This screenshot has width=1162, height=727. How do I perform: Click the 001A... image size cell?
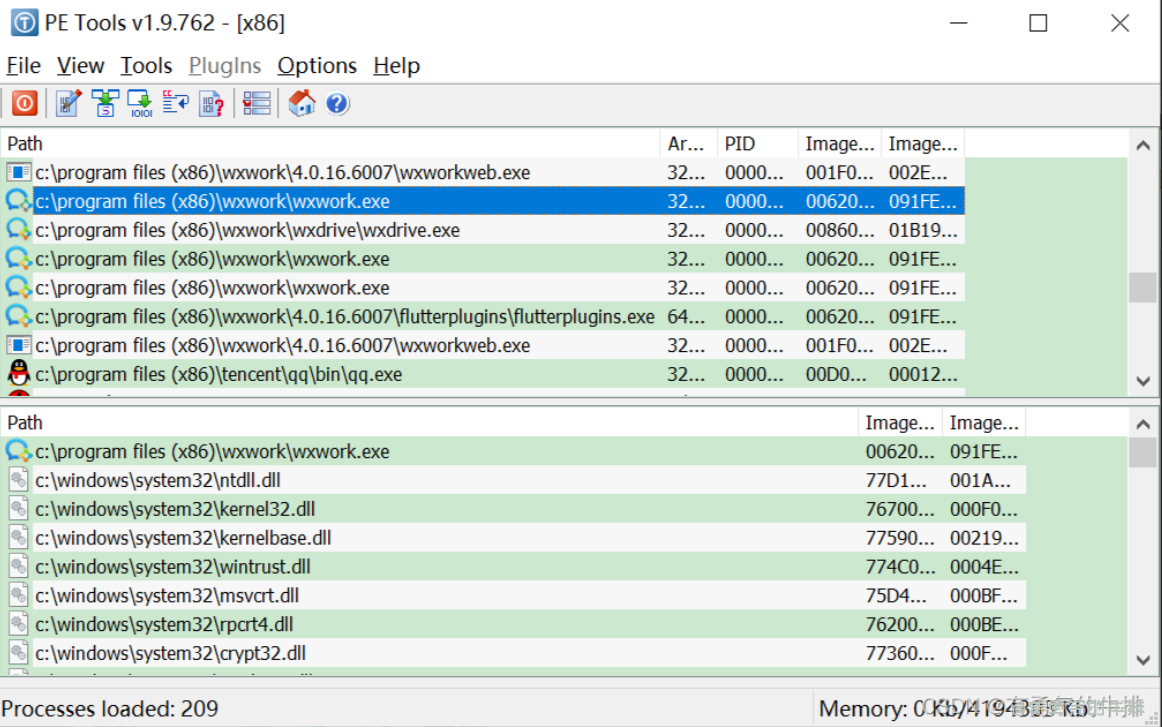pos(980,480)
